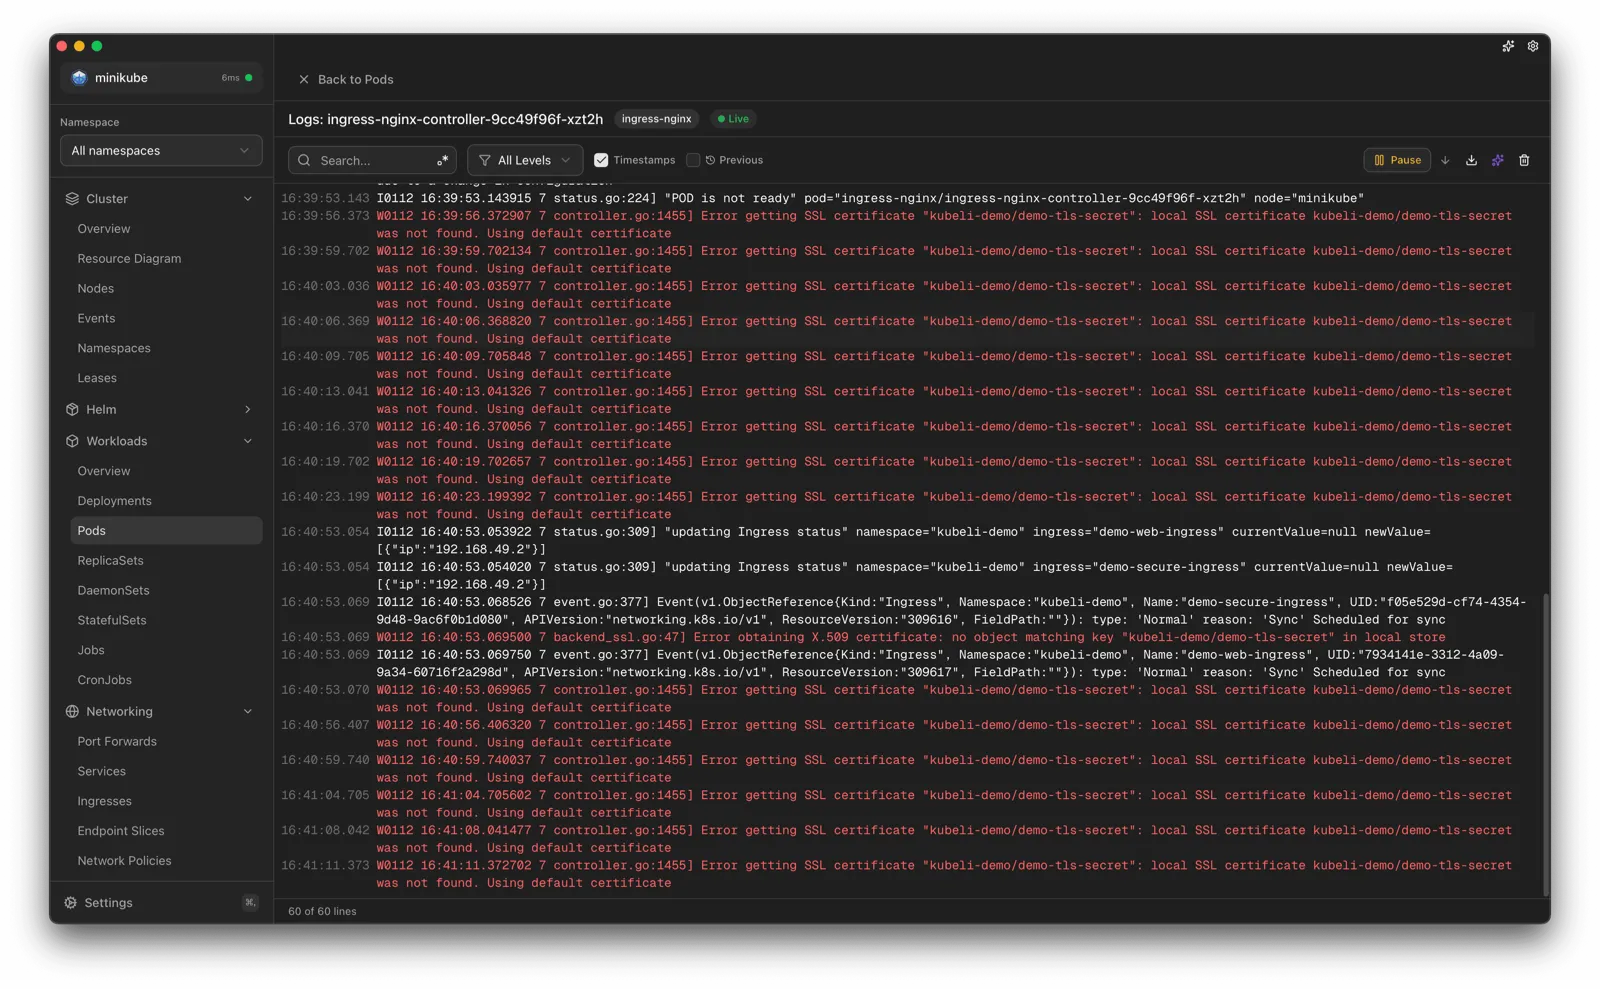Open the Ingresses page
The width and height of the screenshot is (1600, 989).
pyautogui.click(x=104, y=800)
